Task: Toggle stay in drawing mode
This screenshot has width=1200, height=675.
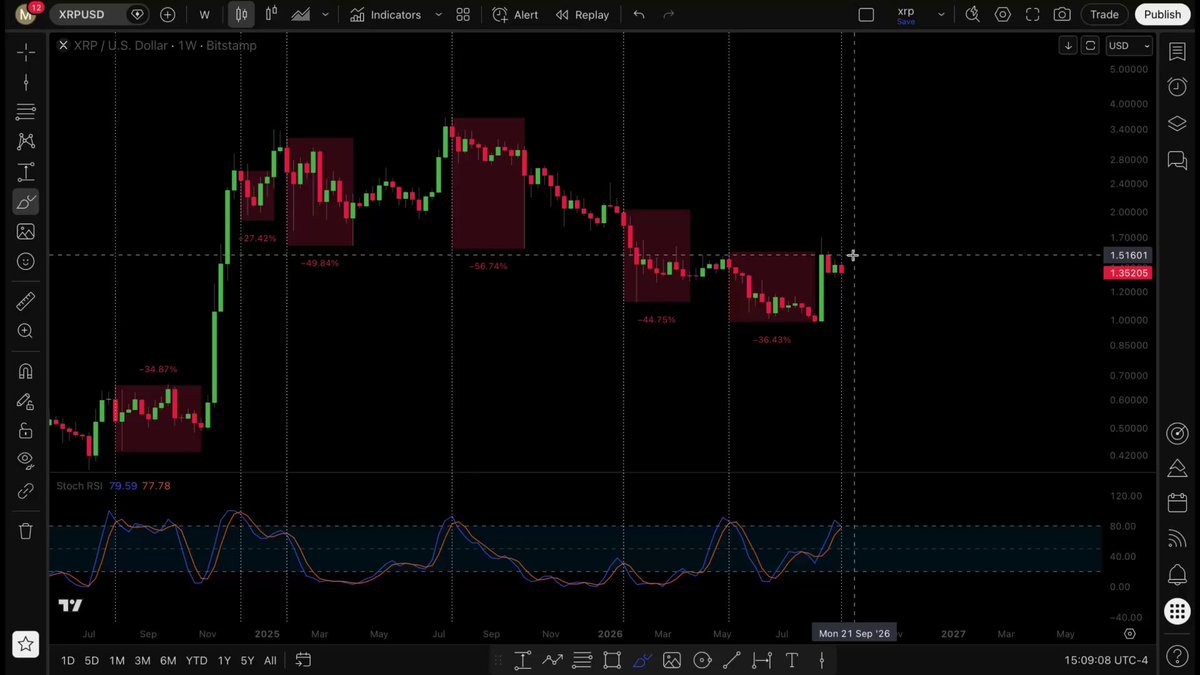Action: (x=26, y=401)
